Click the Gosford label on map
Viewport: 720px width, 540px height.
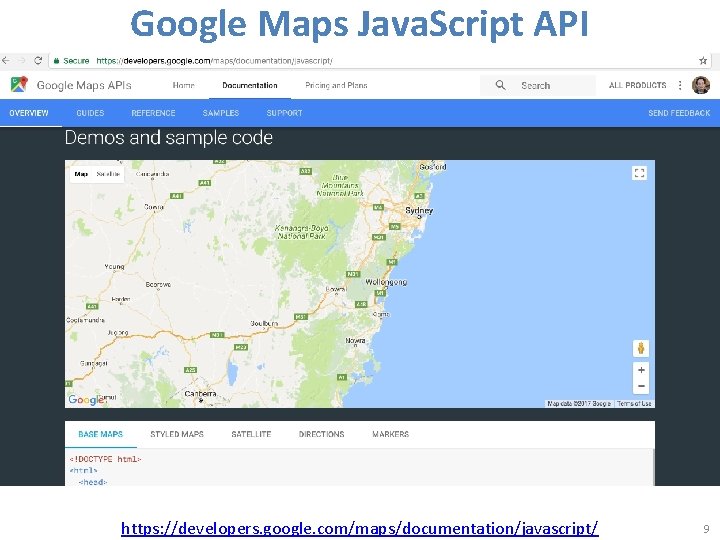[x=433, y=167]
